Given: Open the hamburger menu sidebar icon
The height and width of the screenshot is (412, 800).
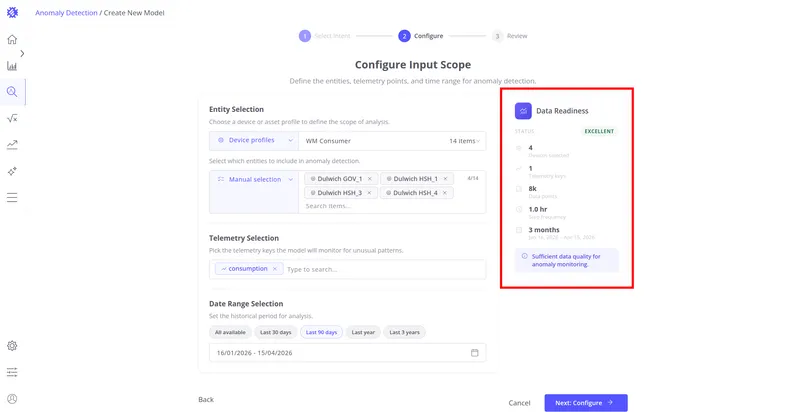Looking at the screenshot, I should point(12,197).
